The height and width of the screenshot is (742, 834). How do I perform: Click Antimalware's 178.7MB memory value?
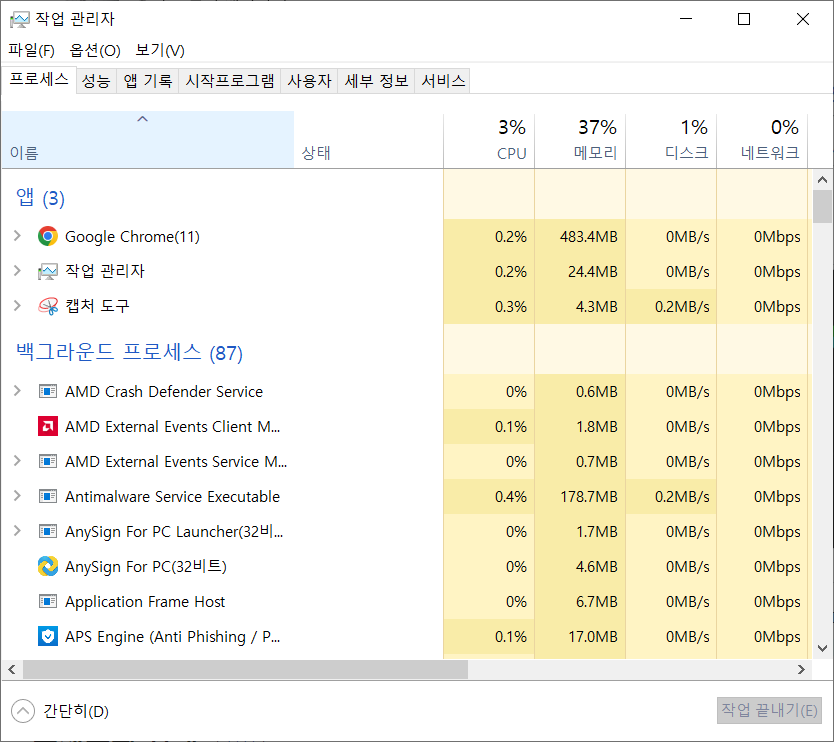click(588, 497)
